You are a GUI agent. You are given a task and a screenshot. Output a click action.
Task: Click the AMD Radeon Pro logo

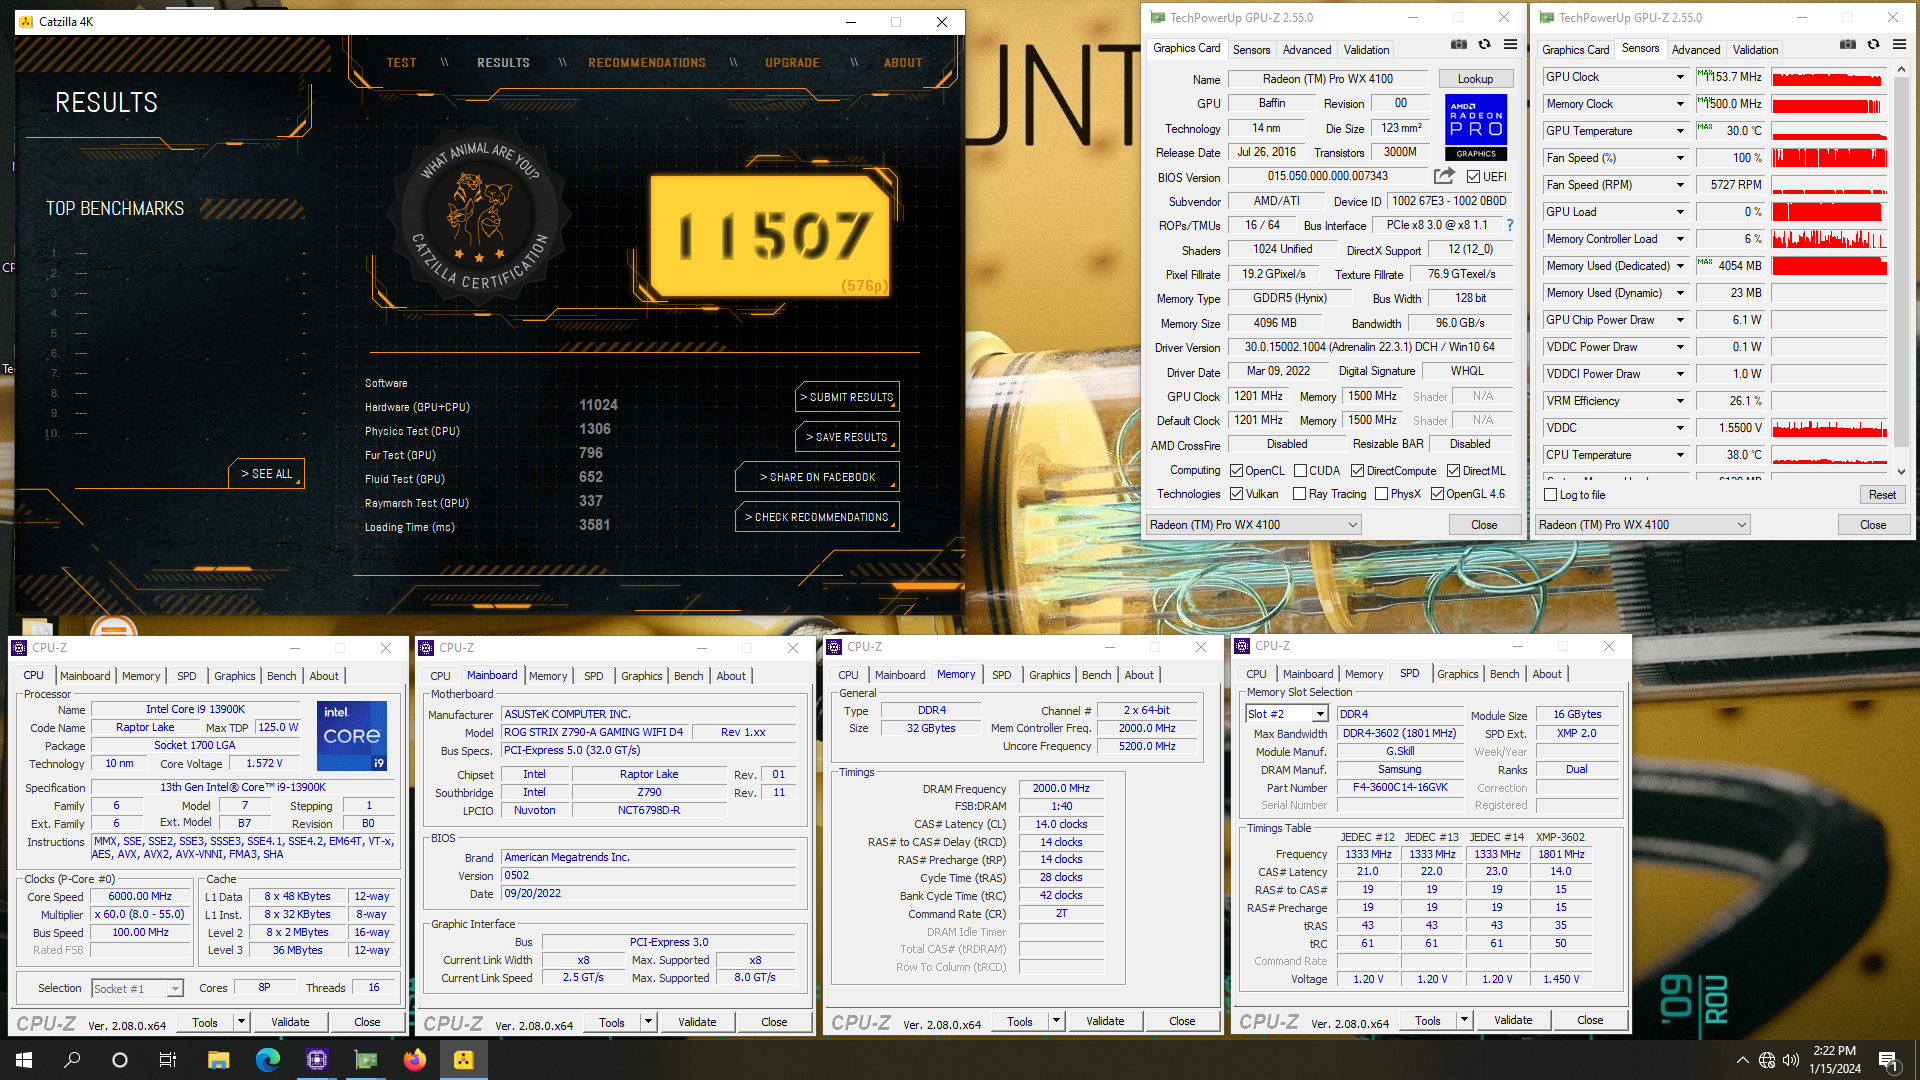1476,127
